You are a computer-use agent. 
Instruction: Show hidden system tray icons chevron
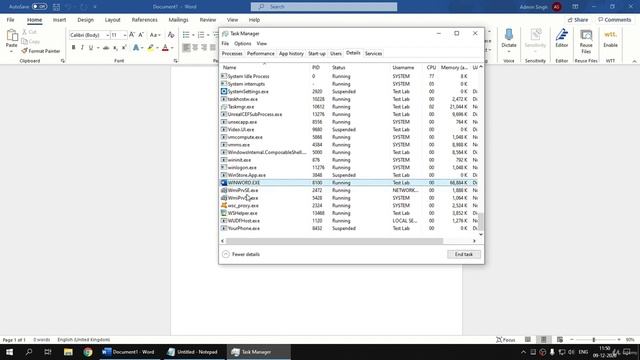[523, 352]
